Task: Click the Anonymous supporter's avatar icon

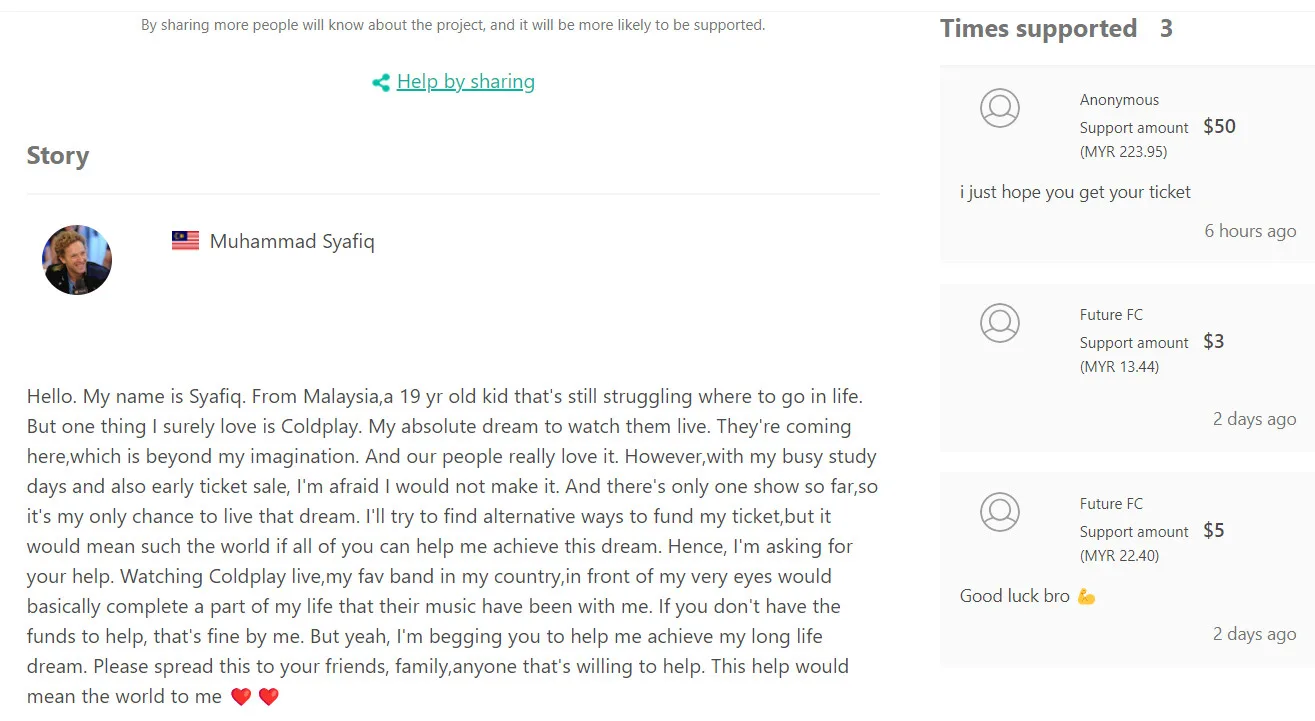Action: (1000, 108)
